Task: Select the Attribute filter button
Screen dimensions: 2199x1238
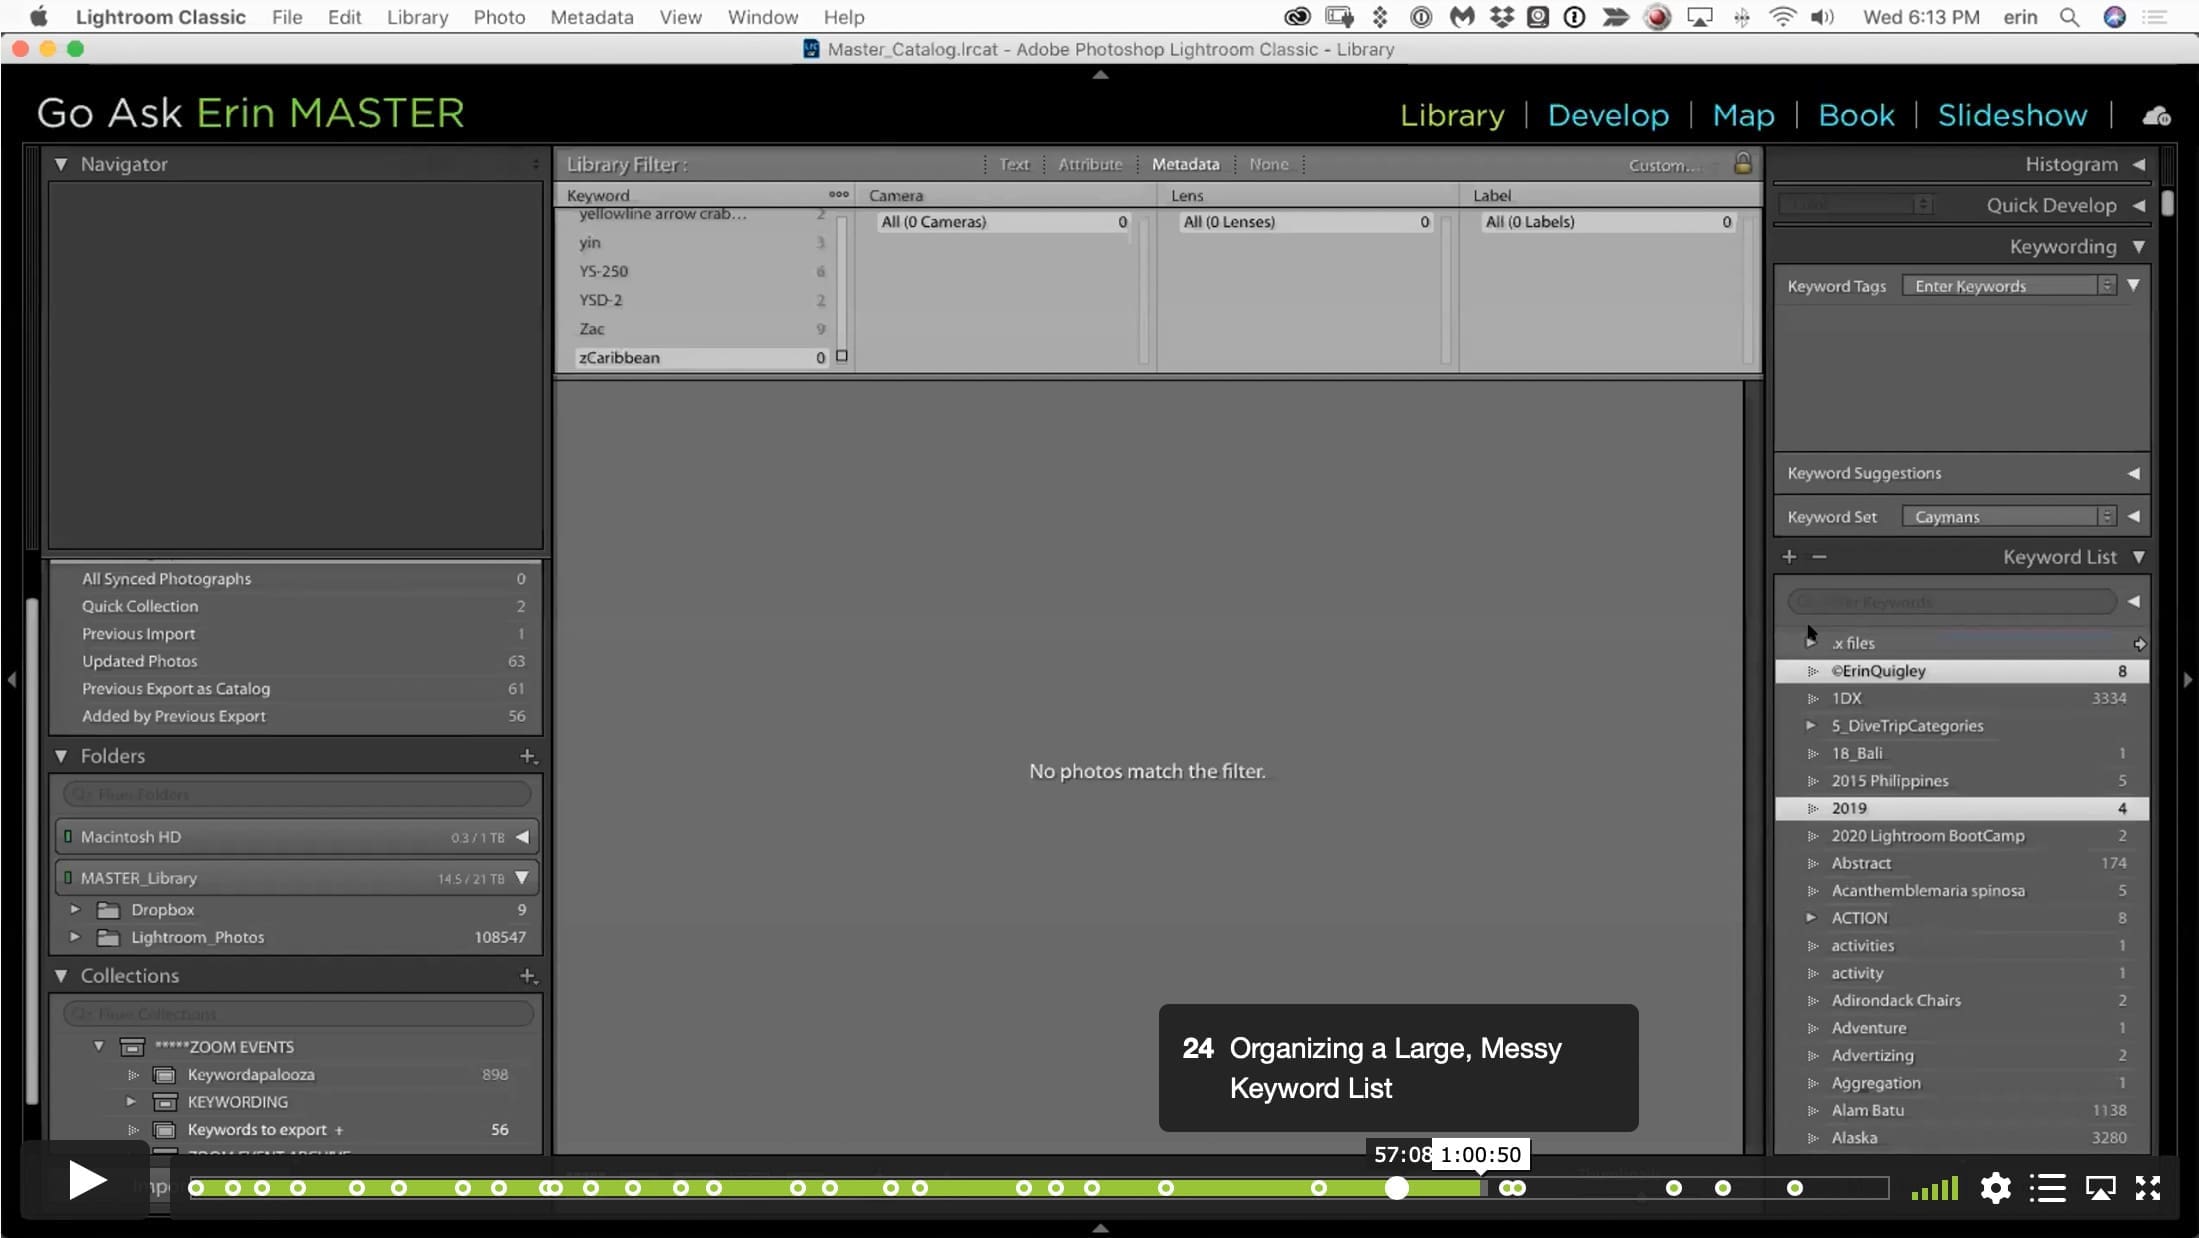Action: point(1090,164)
